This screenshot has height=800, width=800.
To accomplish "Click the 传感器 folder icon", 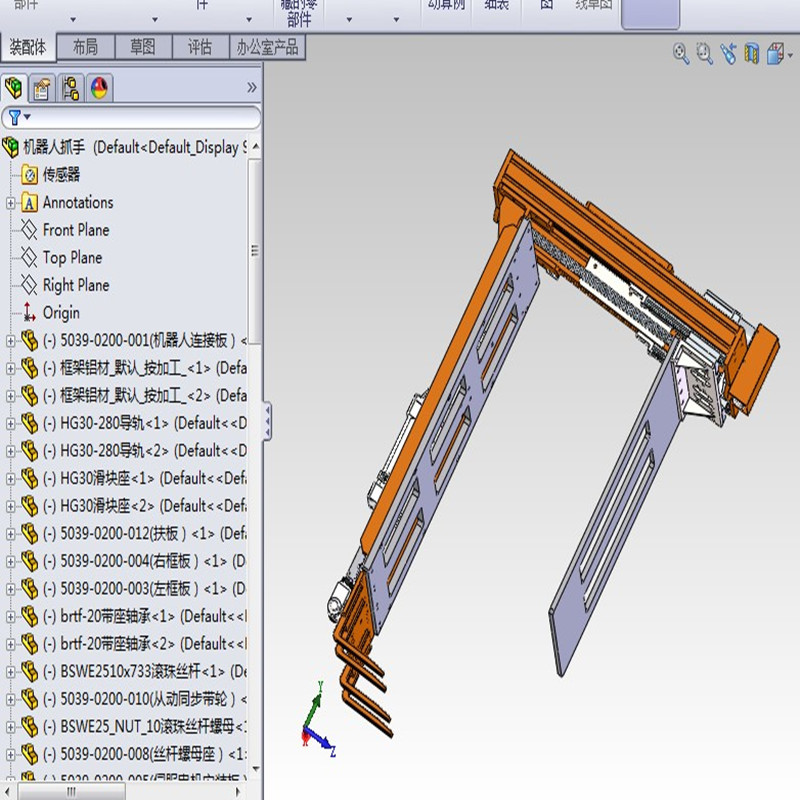I will click(x=30, y=175).
